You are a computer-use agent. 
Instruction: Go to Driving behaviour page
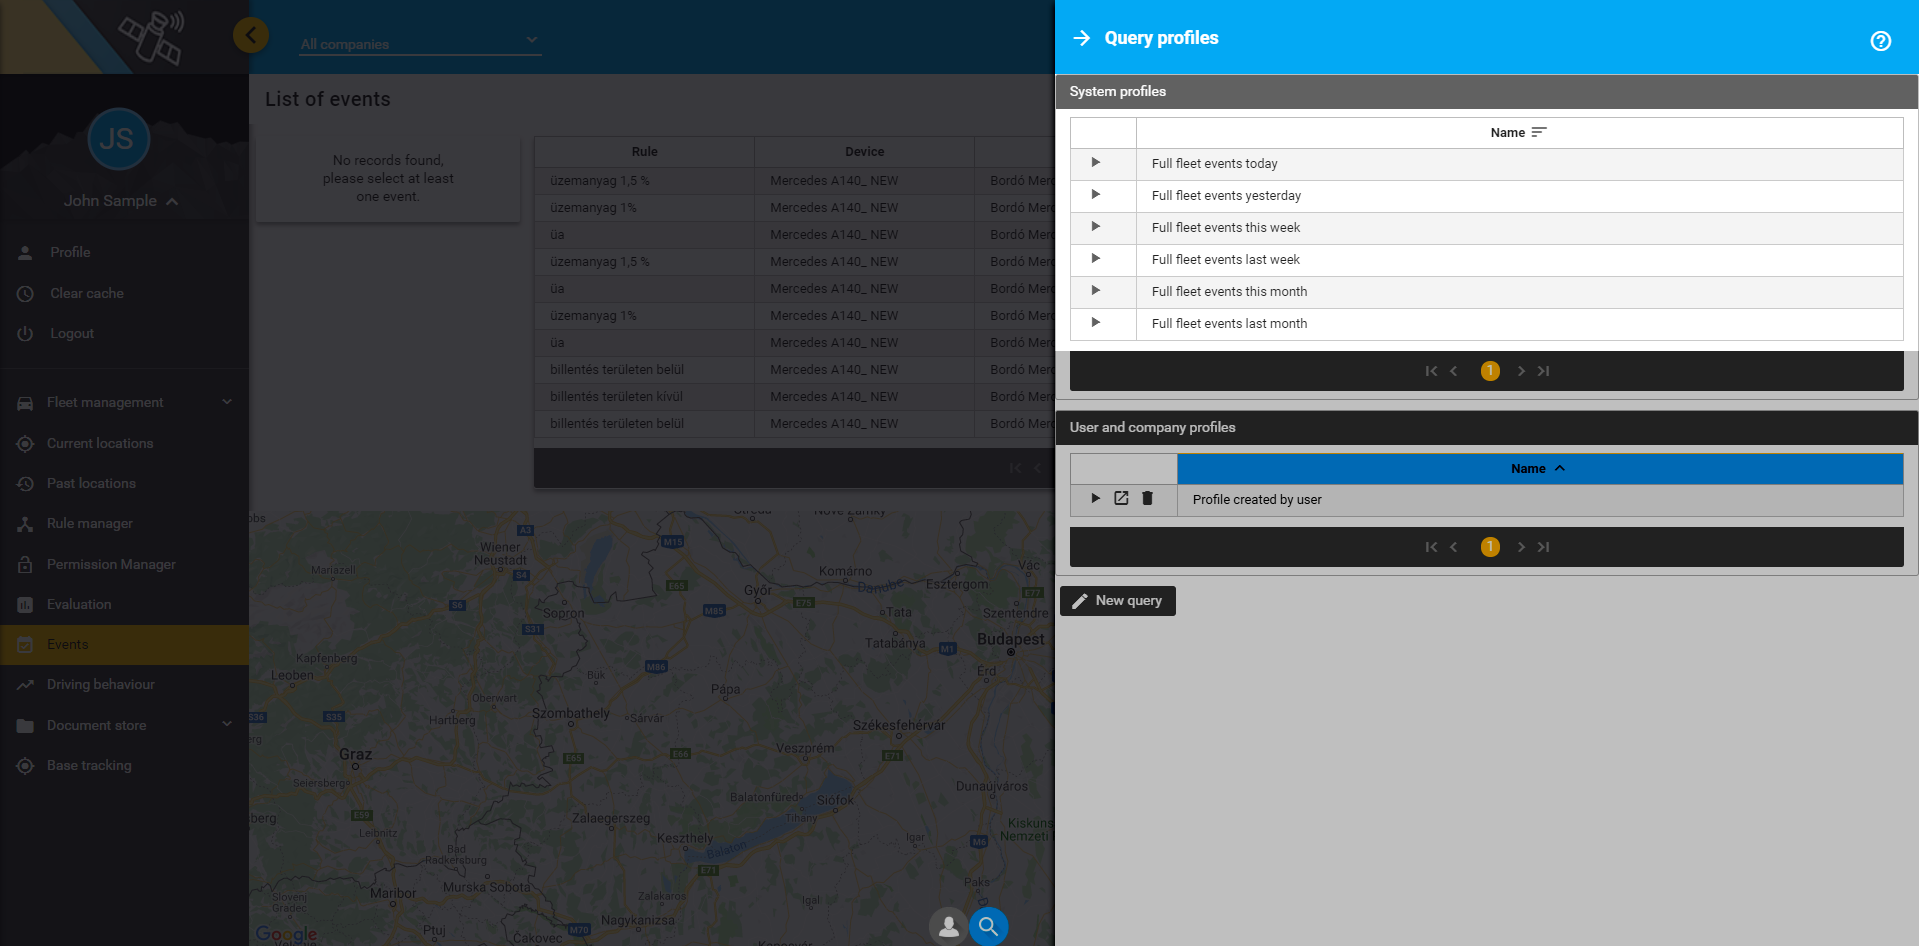[100, 684]
